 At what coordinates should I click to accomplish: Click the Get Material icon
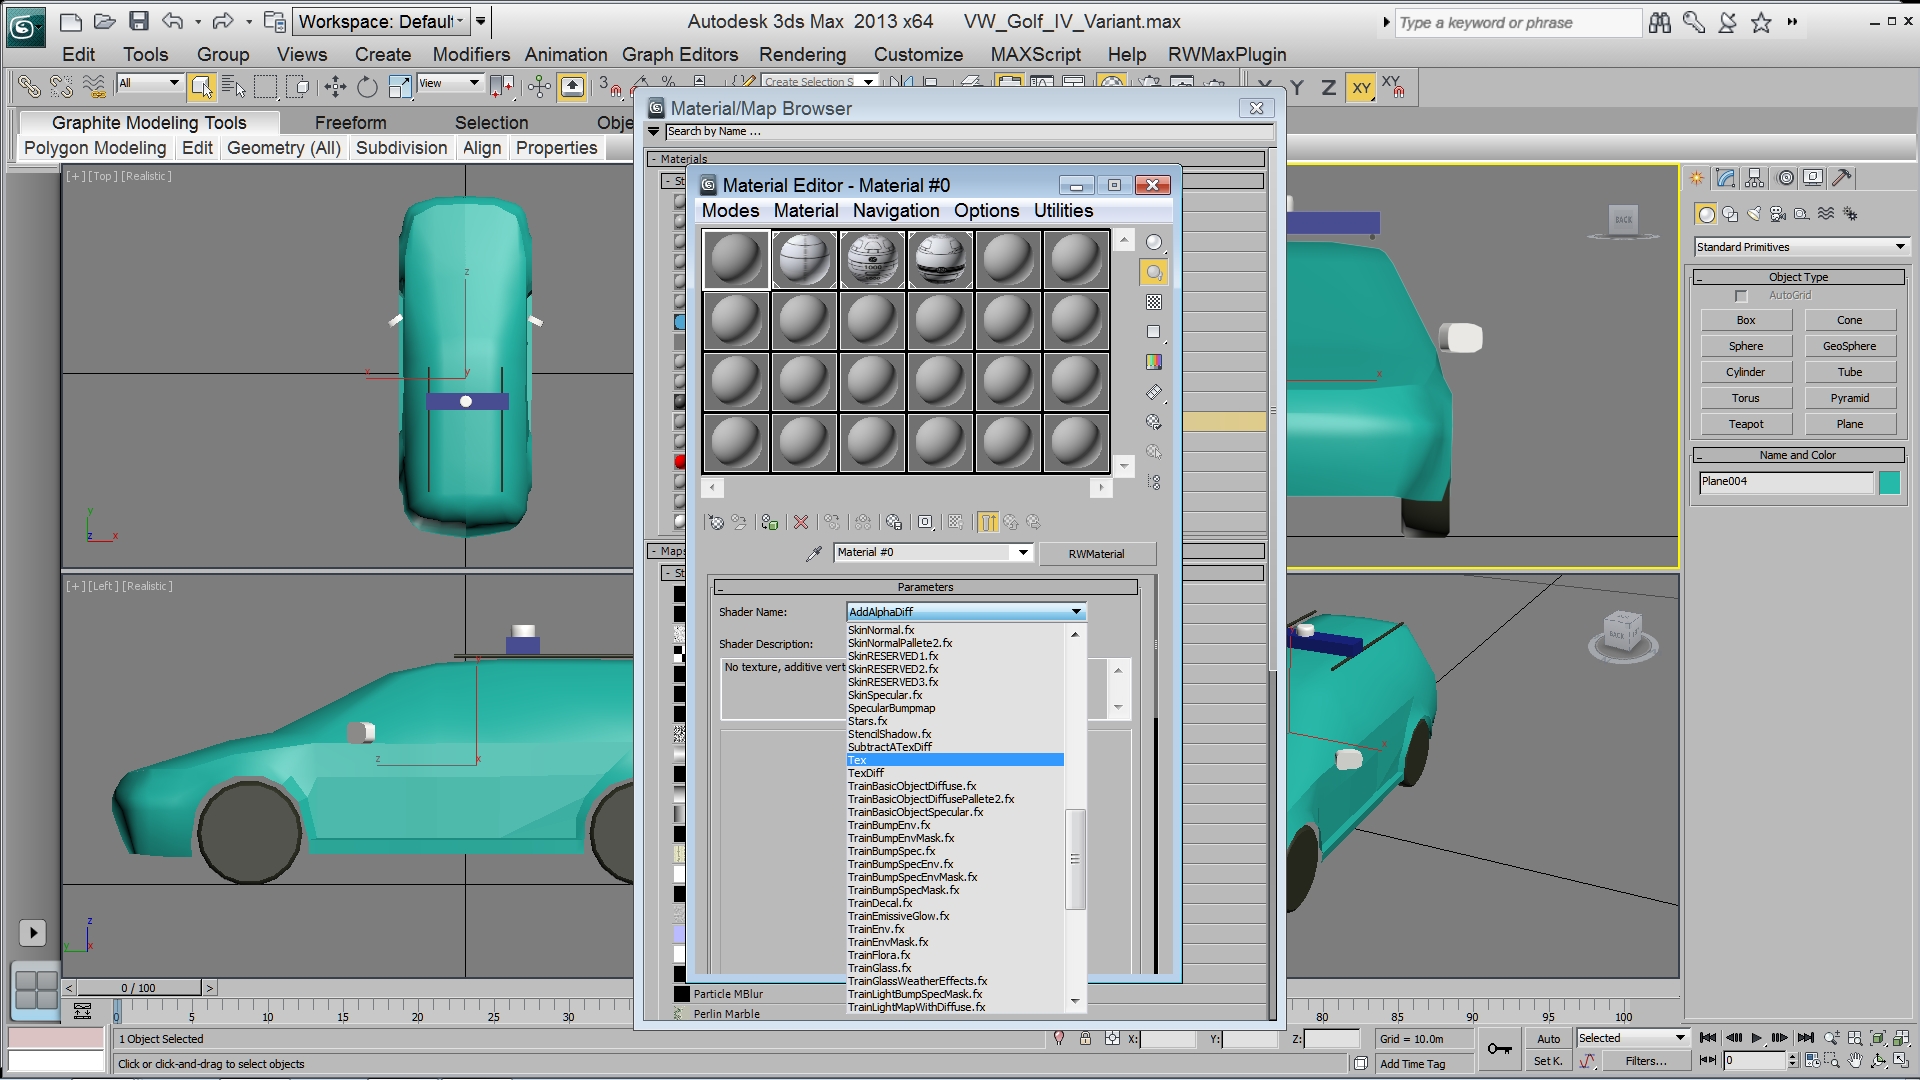pos(715,522)
